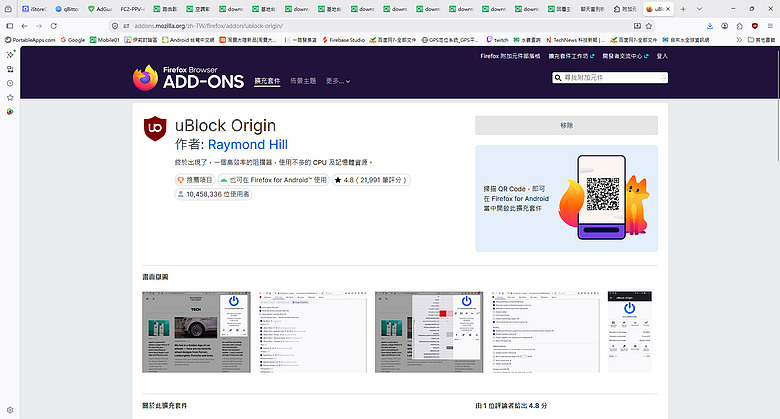Screen dimensions: 780x419
Task: Click the Firefox Browser ADD-ONS logo
Action: tap(189, 78)
